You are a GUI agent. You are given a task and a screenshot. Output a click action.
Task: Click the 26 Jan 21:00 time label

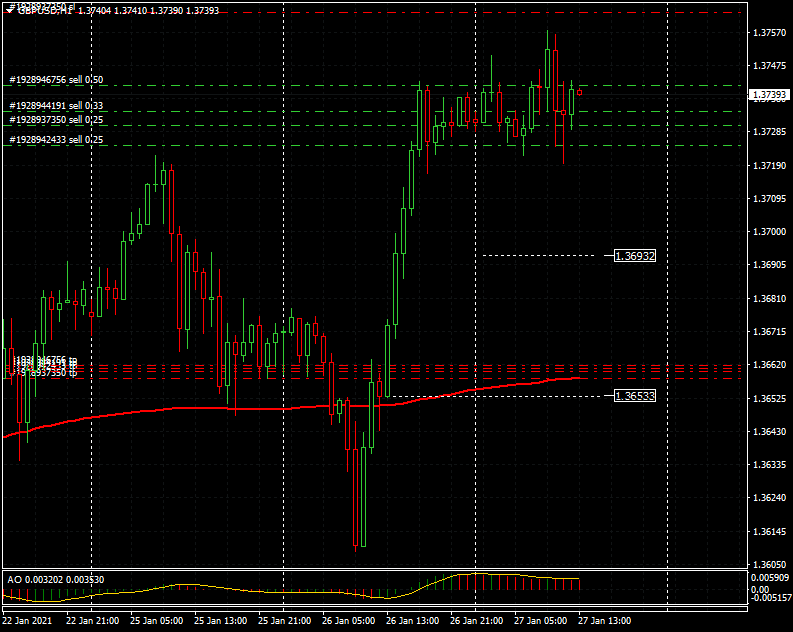pos(476,621)
